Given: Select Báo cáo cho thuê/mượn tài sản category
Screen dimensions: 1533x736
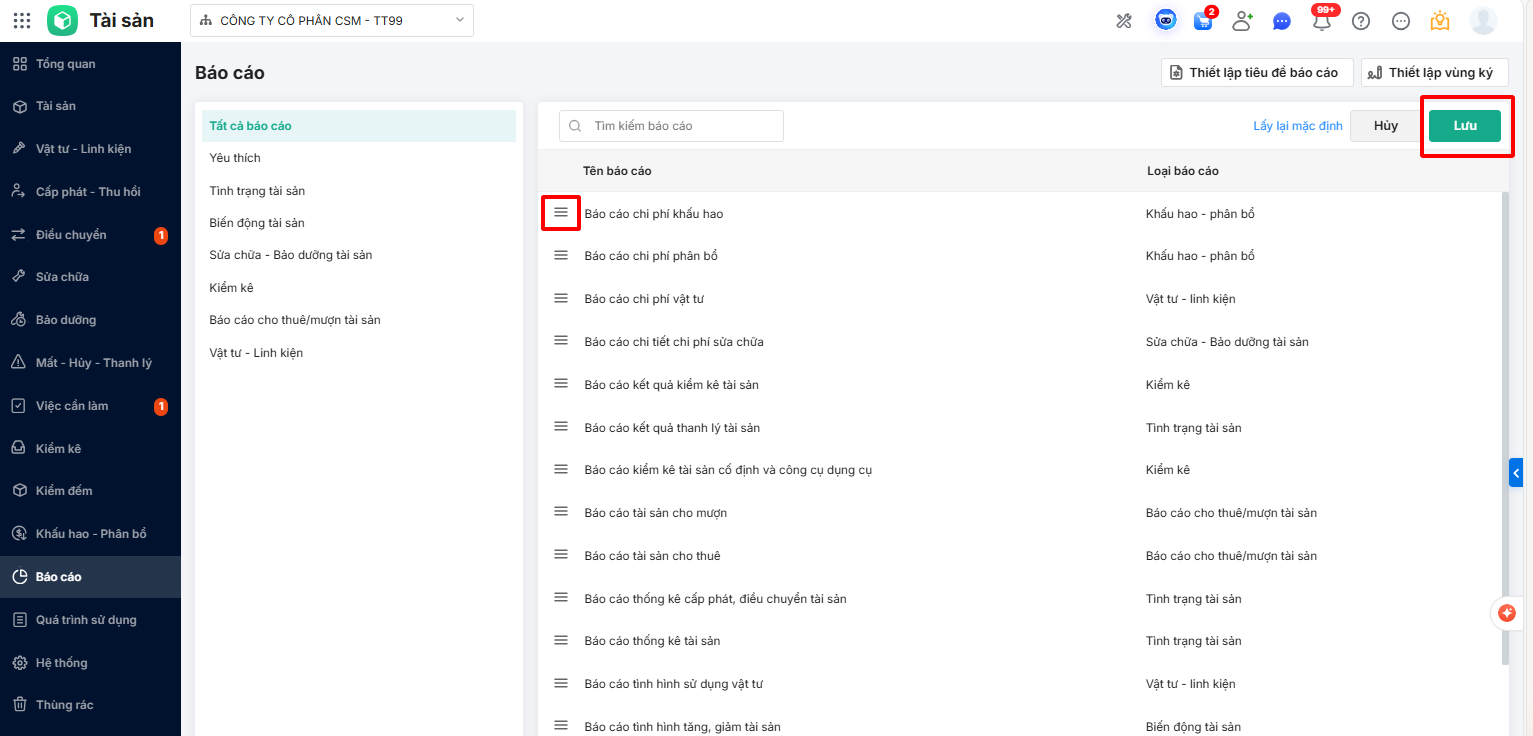Looking at the screenshot, I should 359,320.
